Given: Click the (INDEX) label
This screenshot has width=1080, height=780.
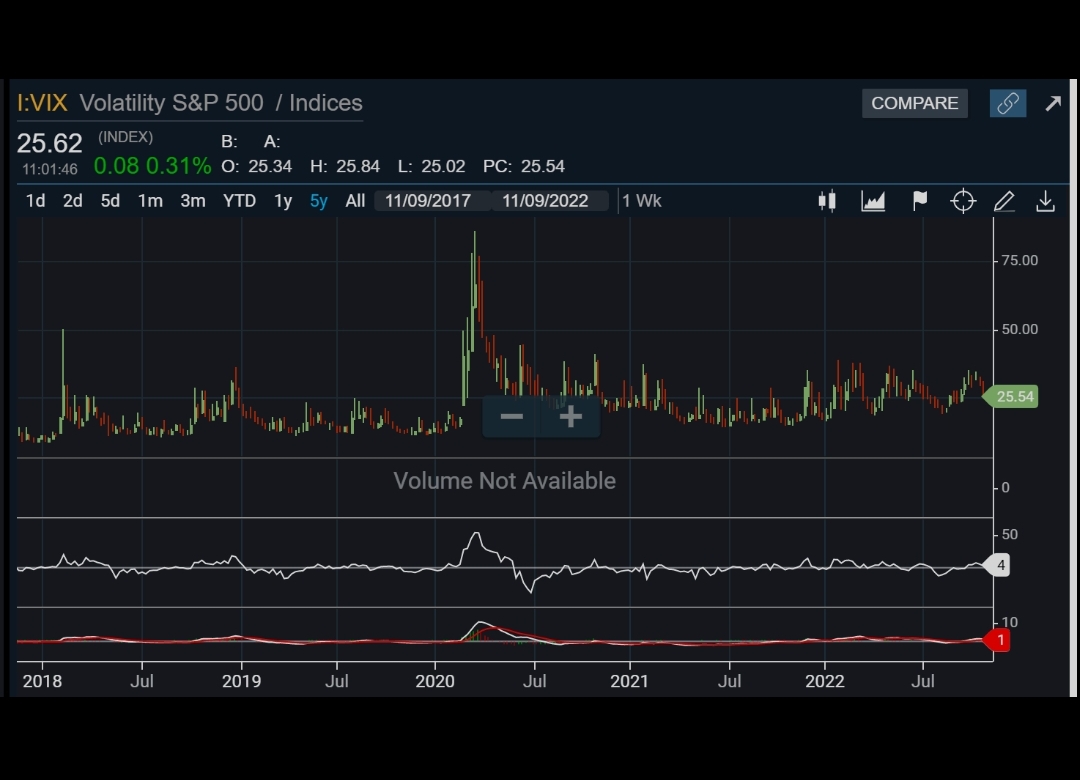Looking at the screenshot, I should pyautogui.click(x=125, y=137).
